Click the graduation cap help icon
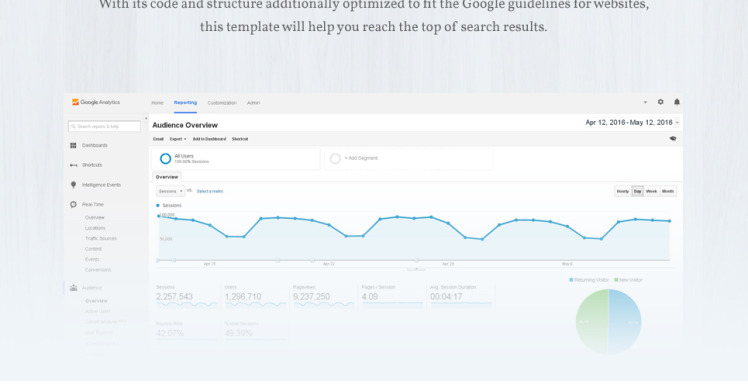This screenshot has height=388, width=748. (x=673, y=139)
